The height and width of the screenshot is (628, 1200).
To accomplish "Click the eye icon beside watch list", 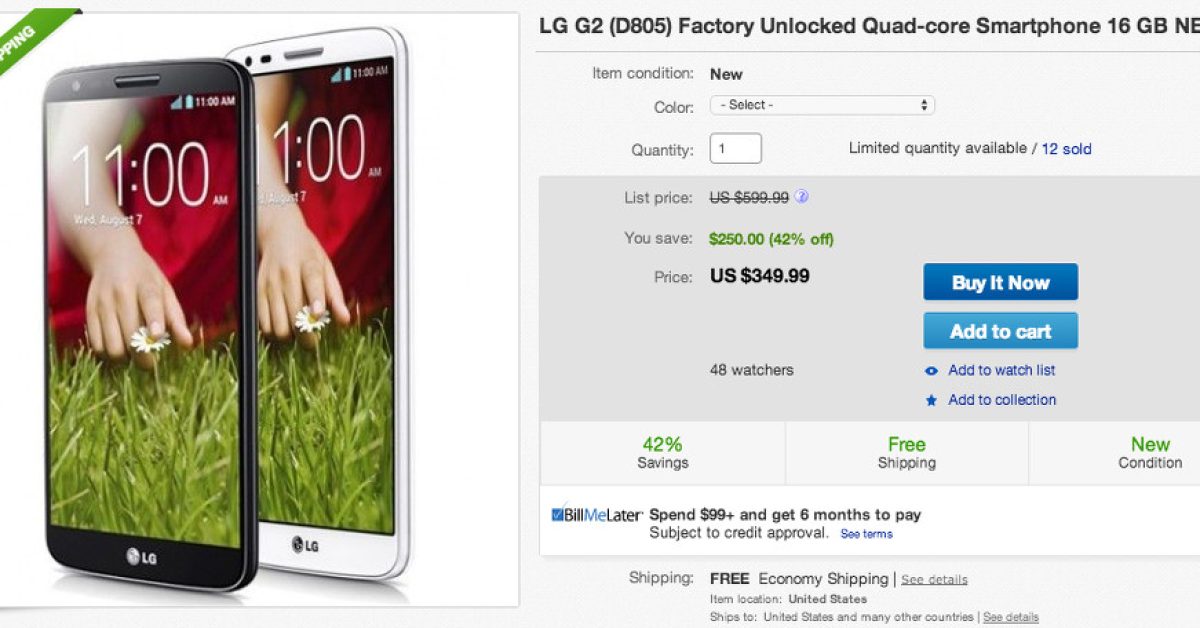I will 931,371.
